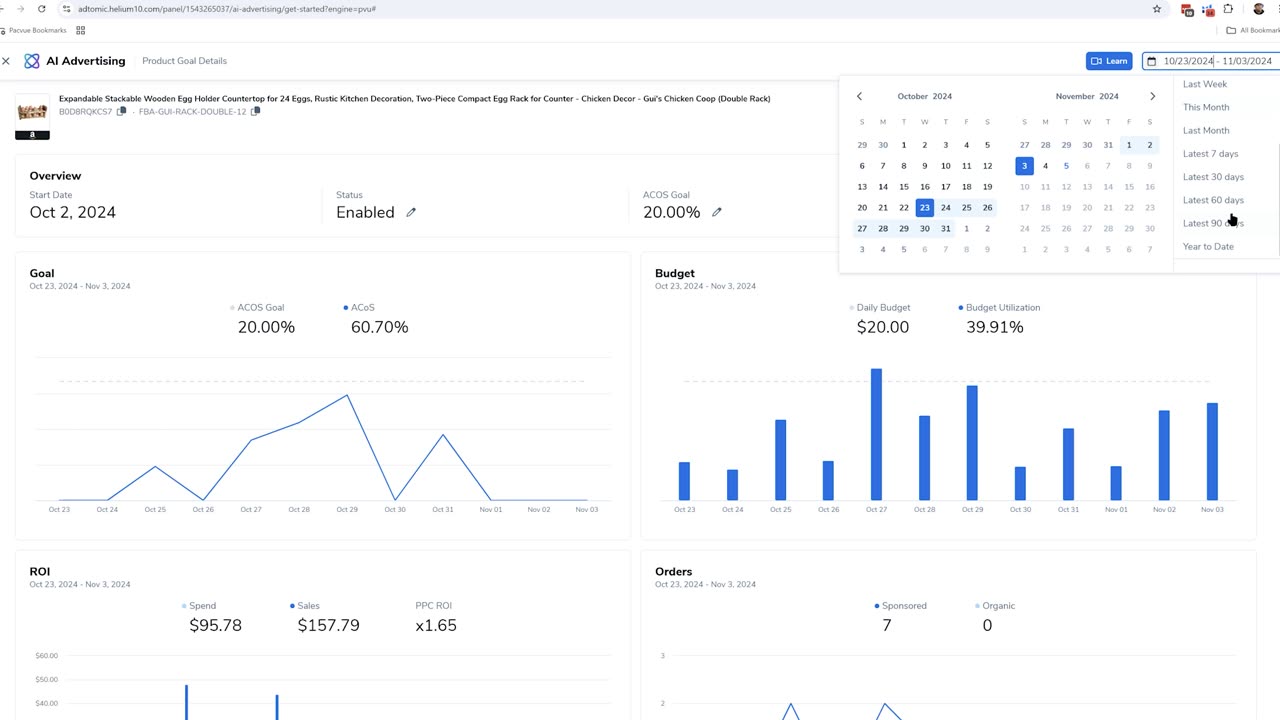Open the Chrome profile avatar
The image size is (1280, 720).
pyautogui.click(x=1259, y=9)
